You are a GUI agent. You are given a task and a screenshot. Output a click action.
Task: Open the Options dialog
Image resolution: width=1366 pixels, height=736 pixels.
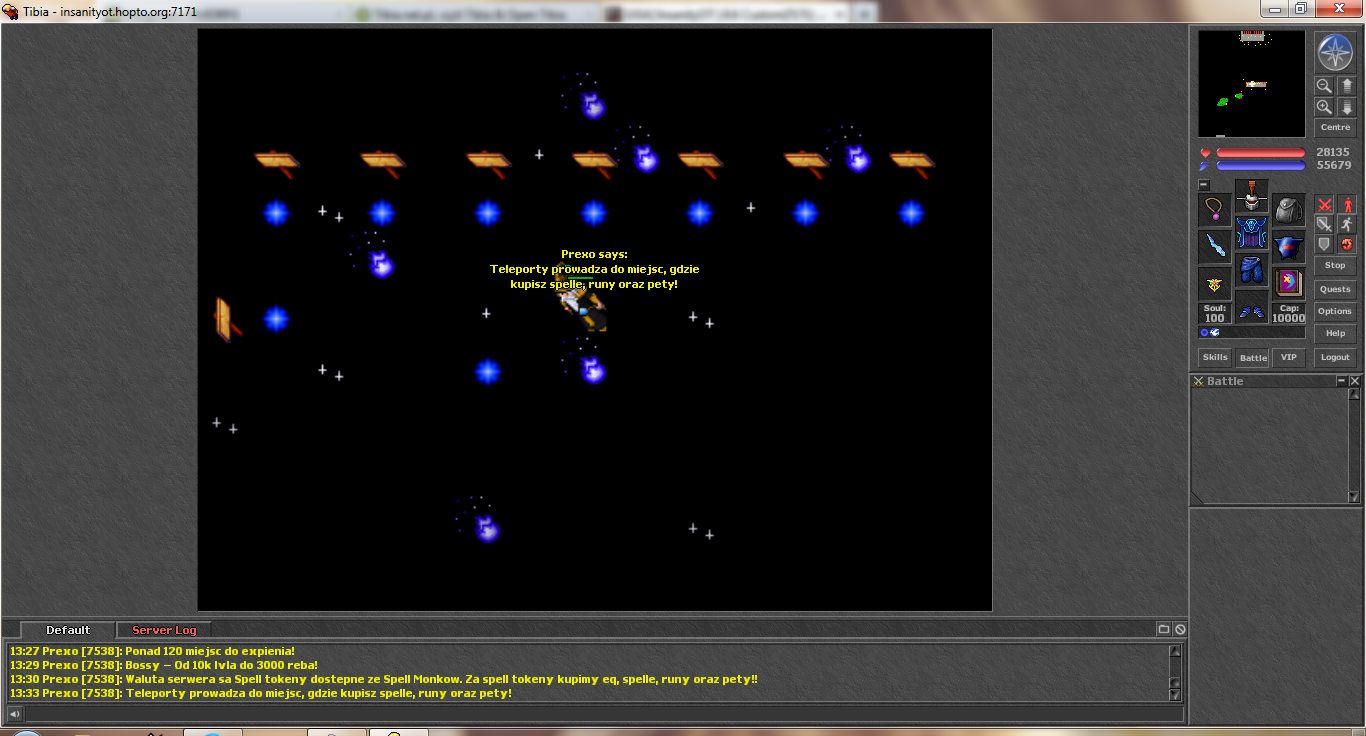click(1335, 311)
